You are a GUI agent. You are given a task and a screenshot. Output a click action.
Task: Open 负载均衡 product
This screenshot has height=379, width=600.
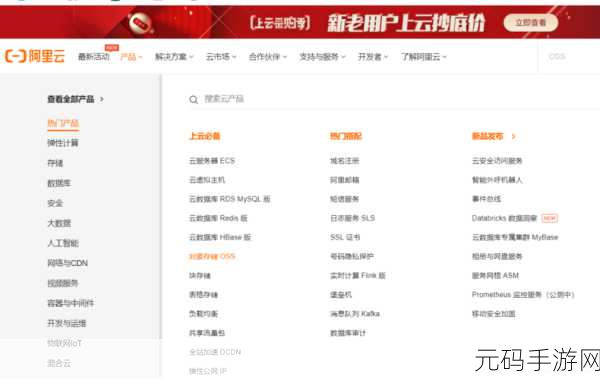coord(203,314)
